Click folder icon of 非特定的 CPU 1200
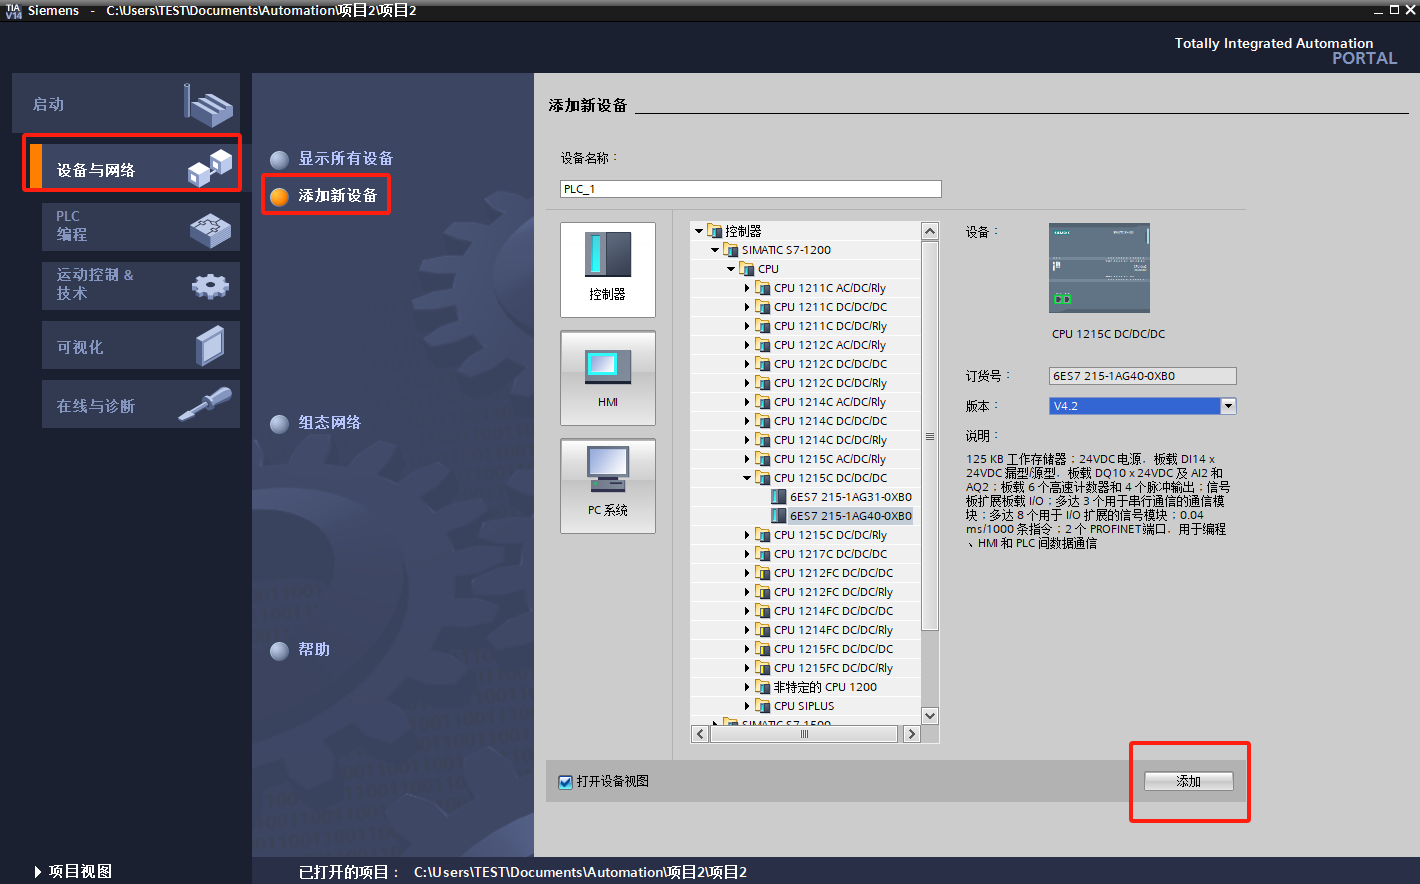The image size is (1420, 884). [x=763, y=687]
